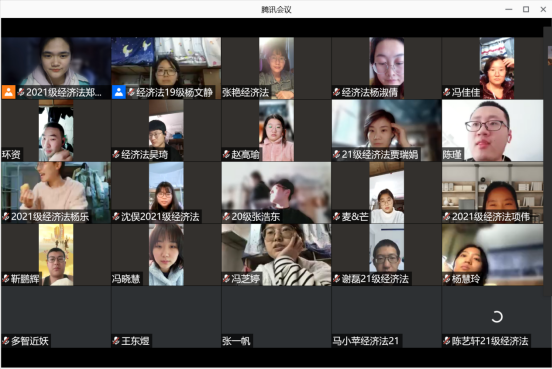Click name label 马小苹经济法21
Viewport: 552px width, 369px height.
pyautogui.click(x=366, y=340)
